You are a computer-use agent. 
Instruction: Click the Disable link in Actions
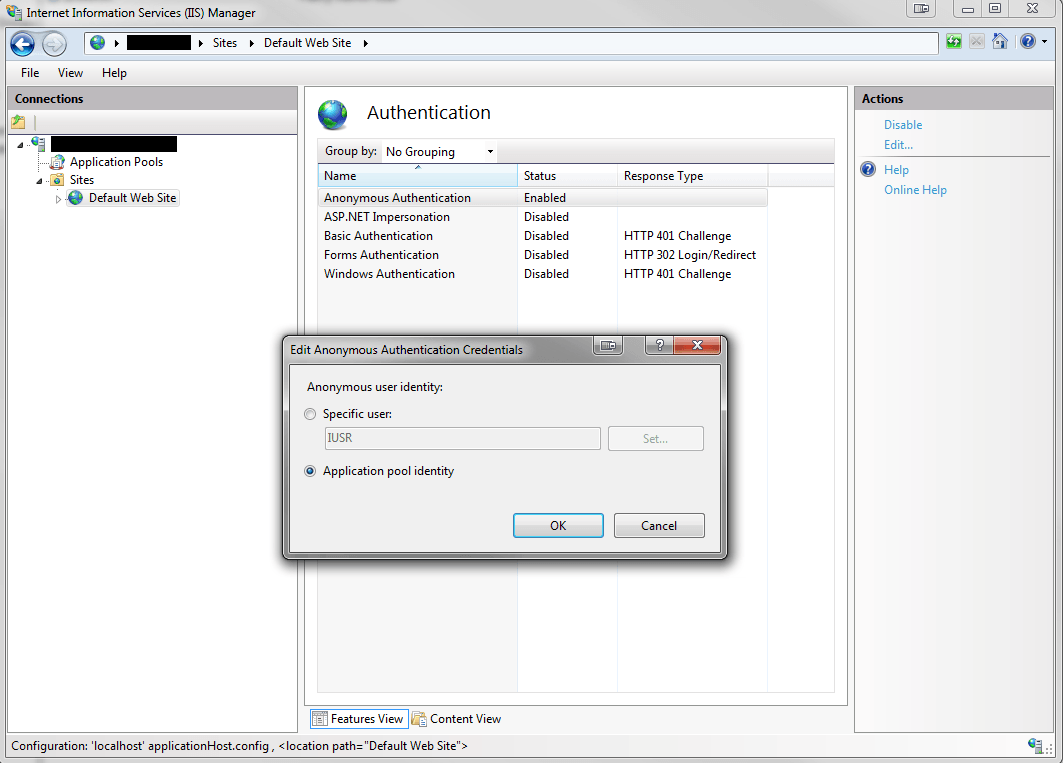point(902,125)
